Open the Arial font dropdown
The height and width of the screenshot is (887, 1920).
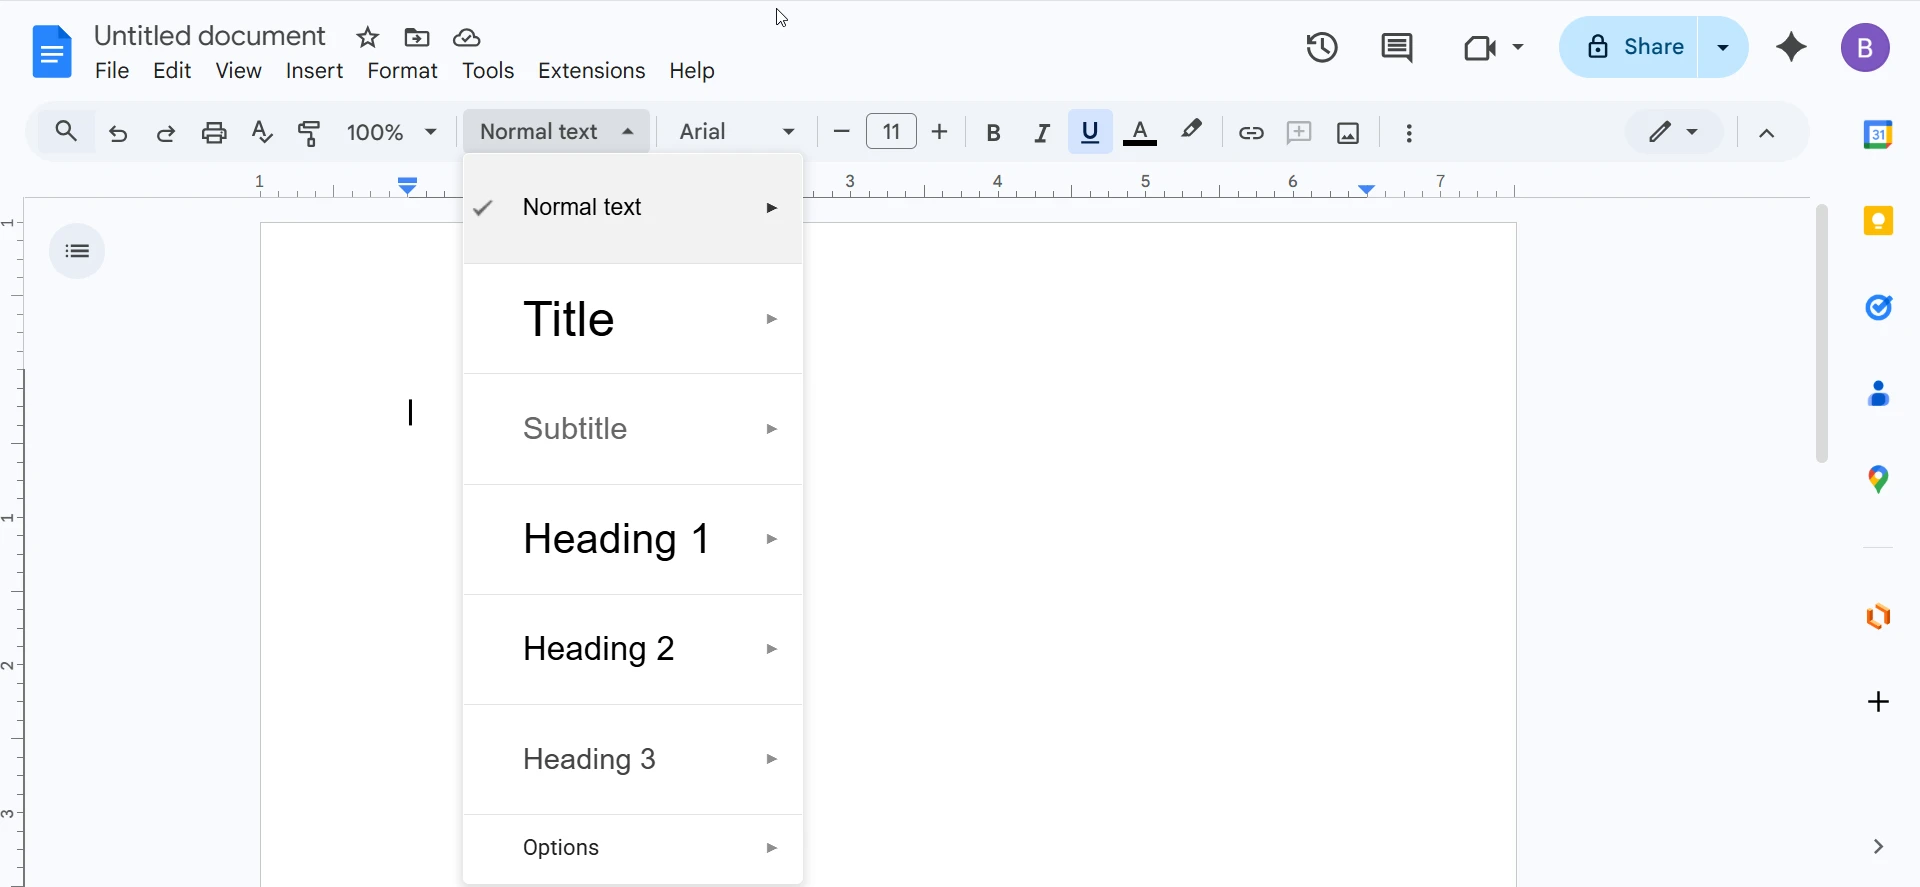coord(737,132)
